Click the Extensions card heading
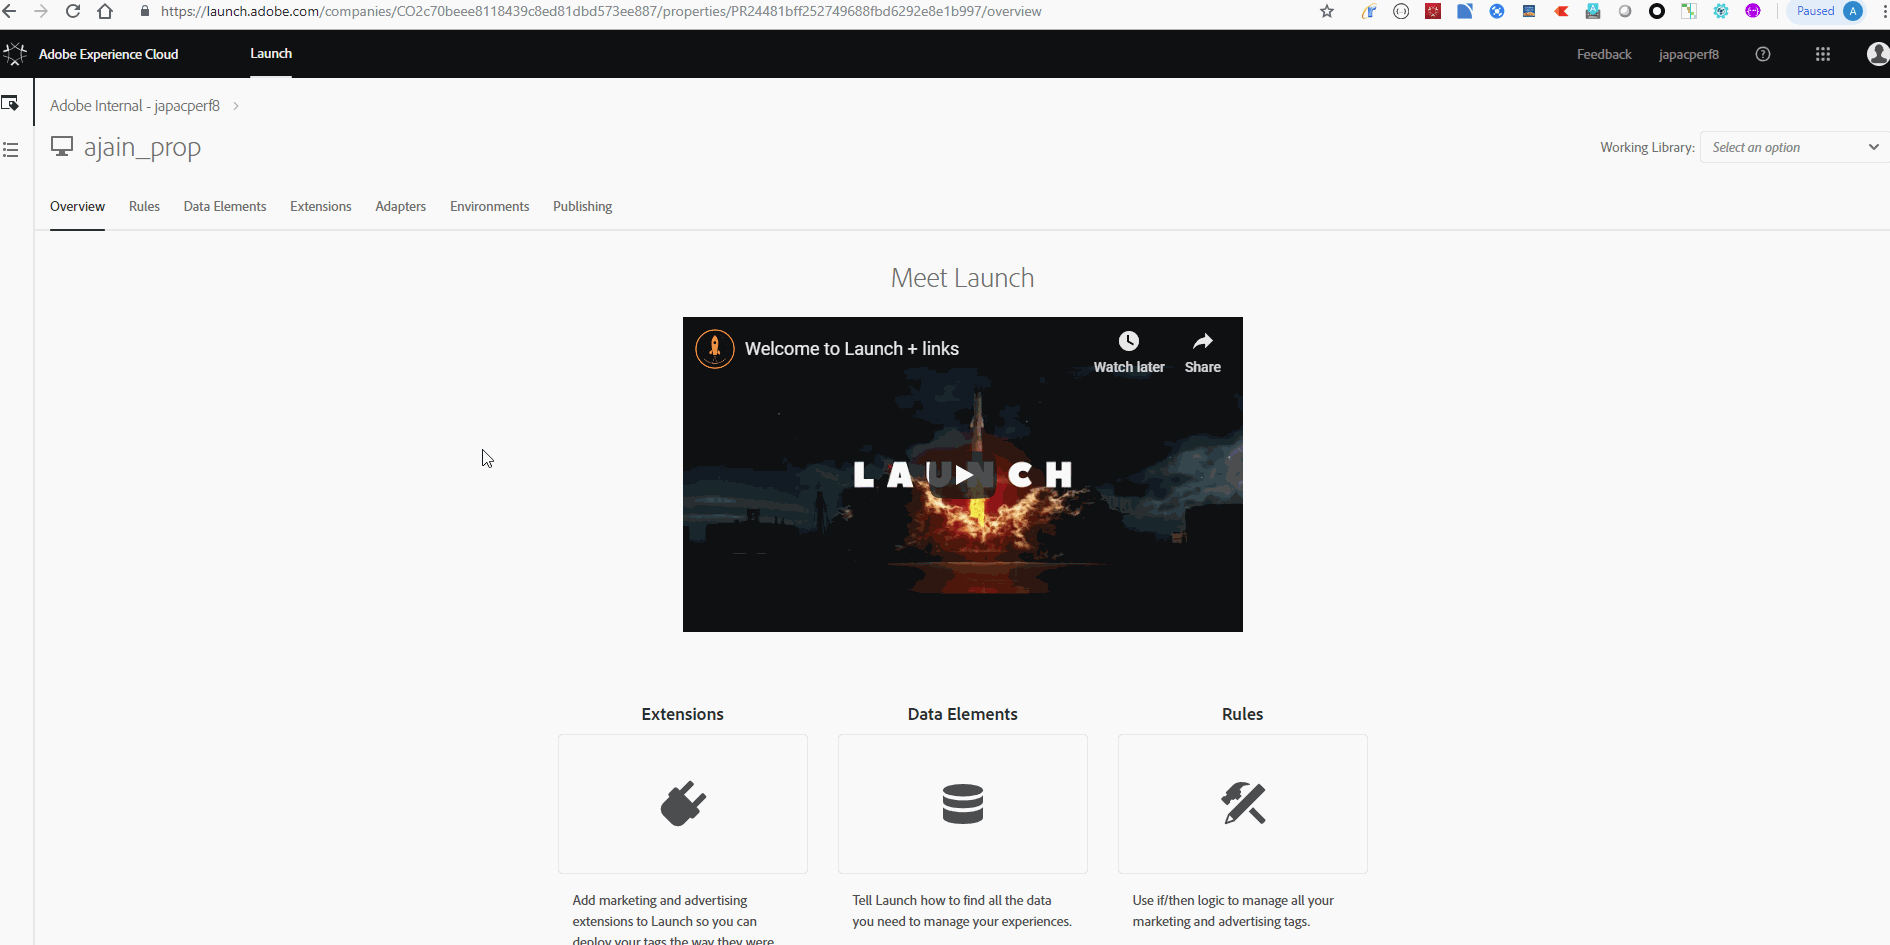The width and height of the screenshot is (1890, 945). tap(683, 714)
